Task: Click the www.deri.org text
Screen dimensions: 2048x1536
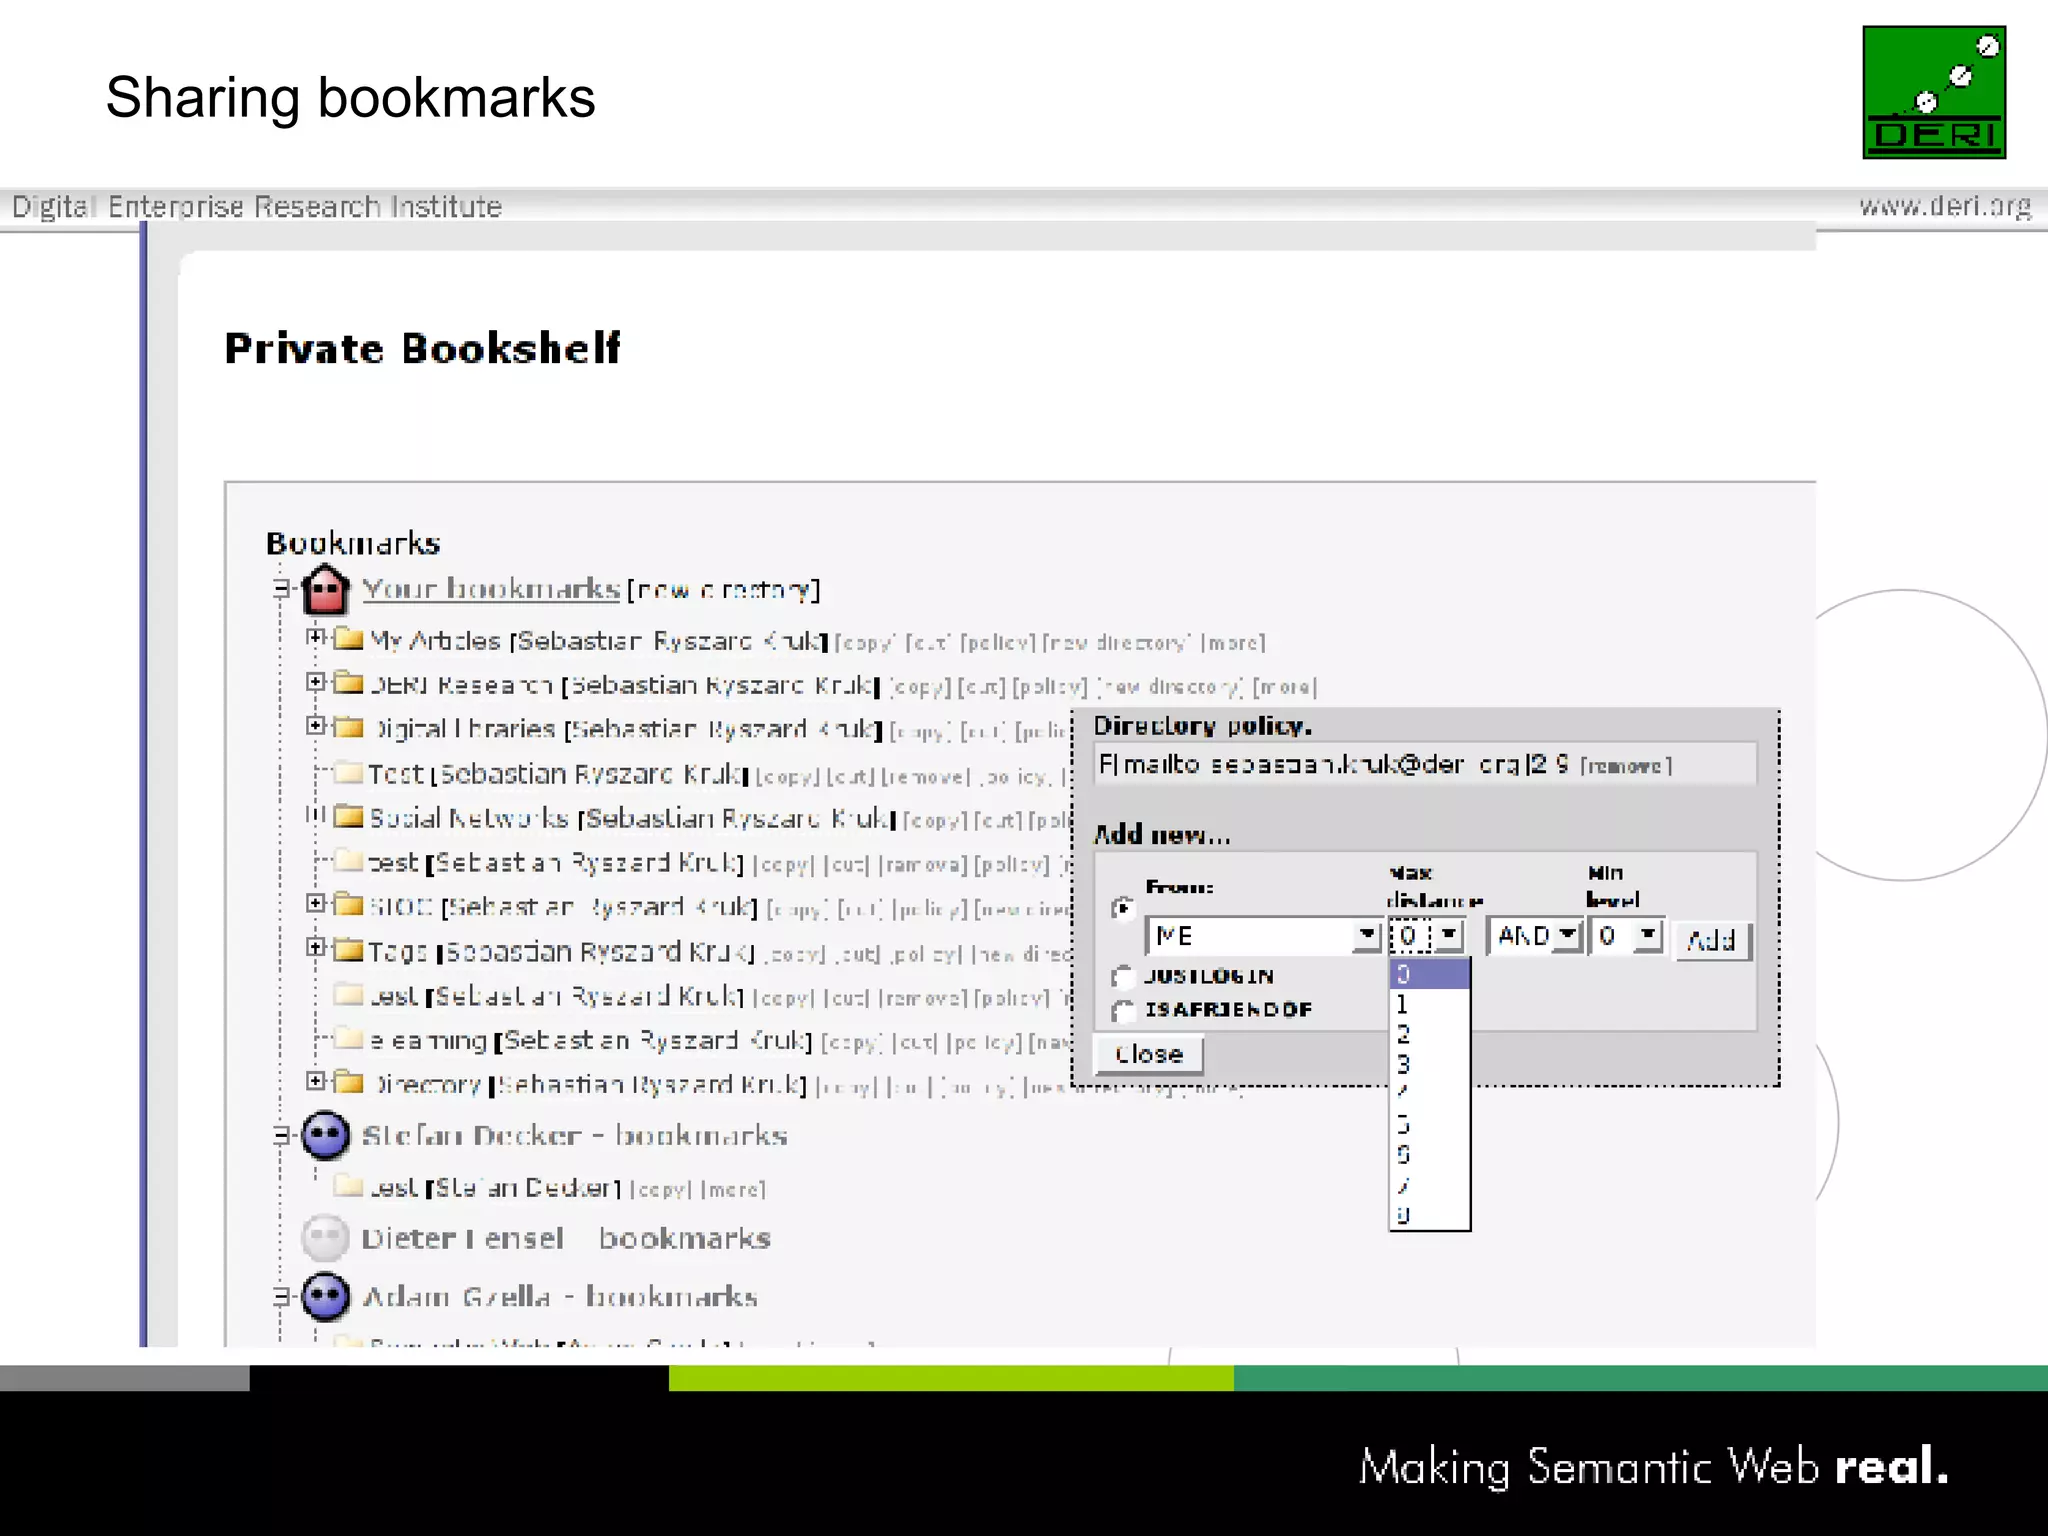Action: pyautogui.click(x=1945, y=206)
